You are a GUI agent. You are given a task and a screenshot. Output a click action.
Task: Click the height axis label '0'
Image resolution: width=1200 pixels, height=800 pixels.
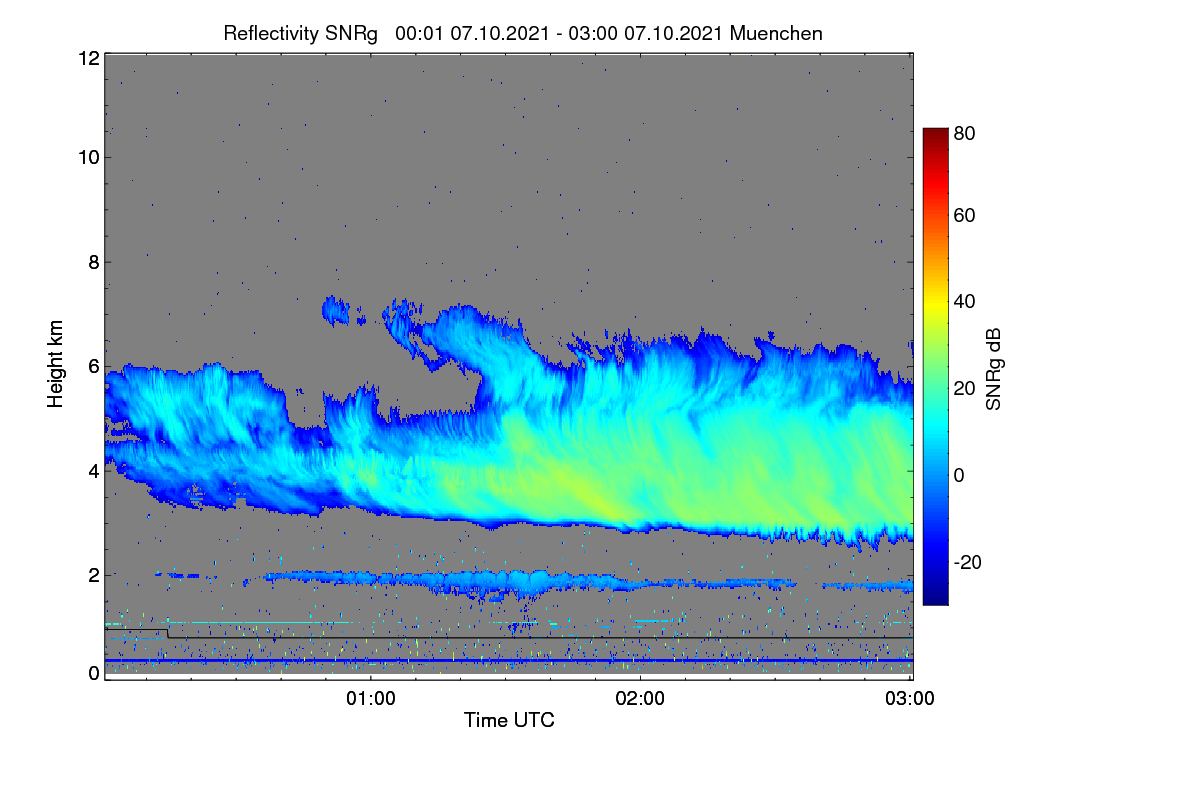click(94, 673)
